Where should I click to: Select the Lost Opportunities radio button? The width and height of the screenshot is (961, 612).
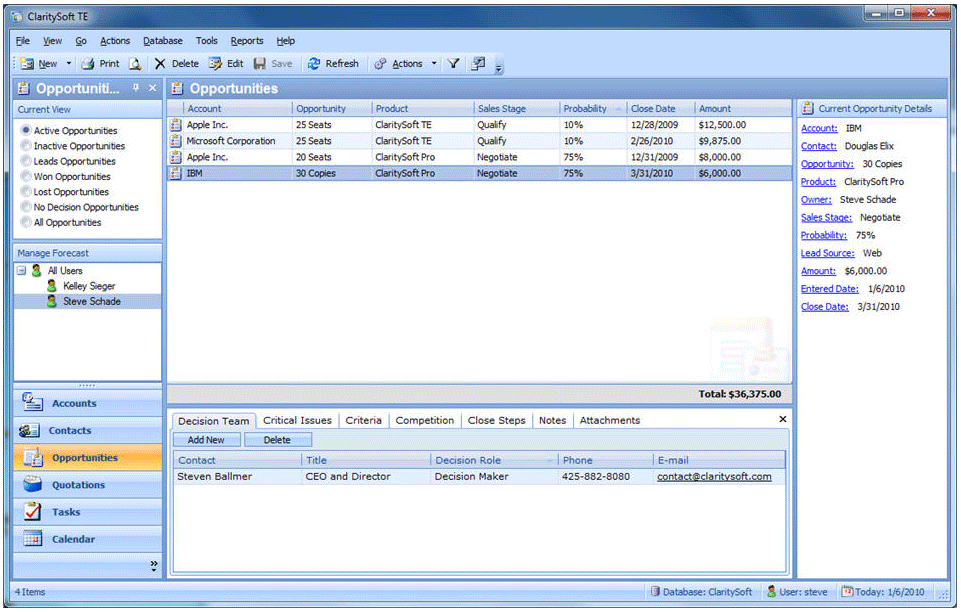(x=26, y=192)
